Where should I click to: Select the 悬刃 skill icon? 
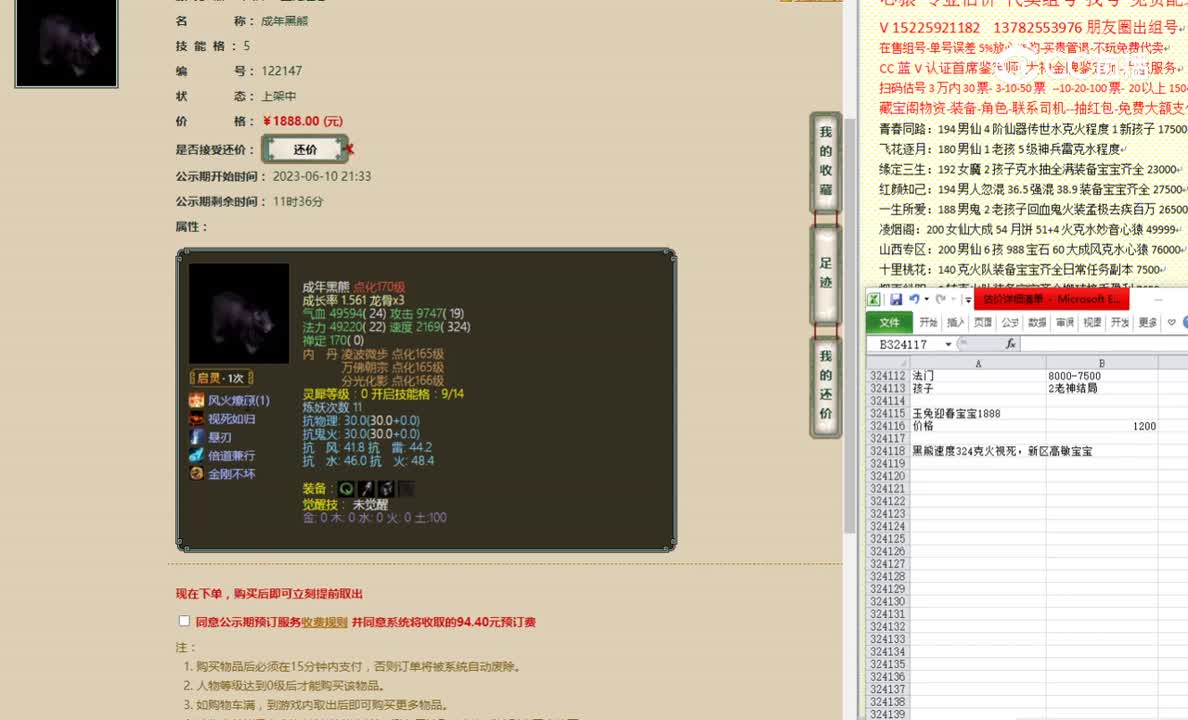click(x=196, y=438)
